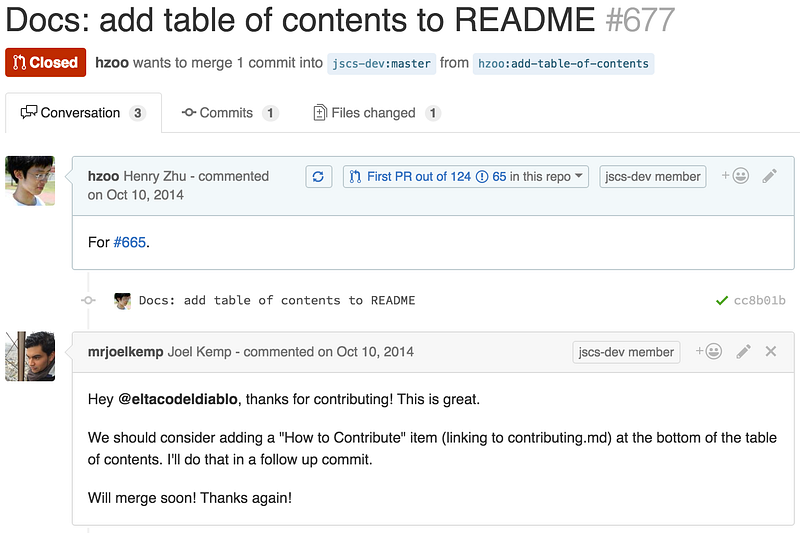The height and width of the screenshot is (533, 800).
Task: Click the green check status icon beside cc8b01b
Action: point(721,300)
